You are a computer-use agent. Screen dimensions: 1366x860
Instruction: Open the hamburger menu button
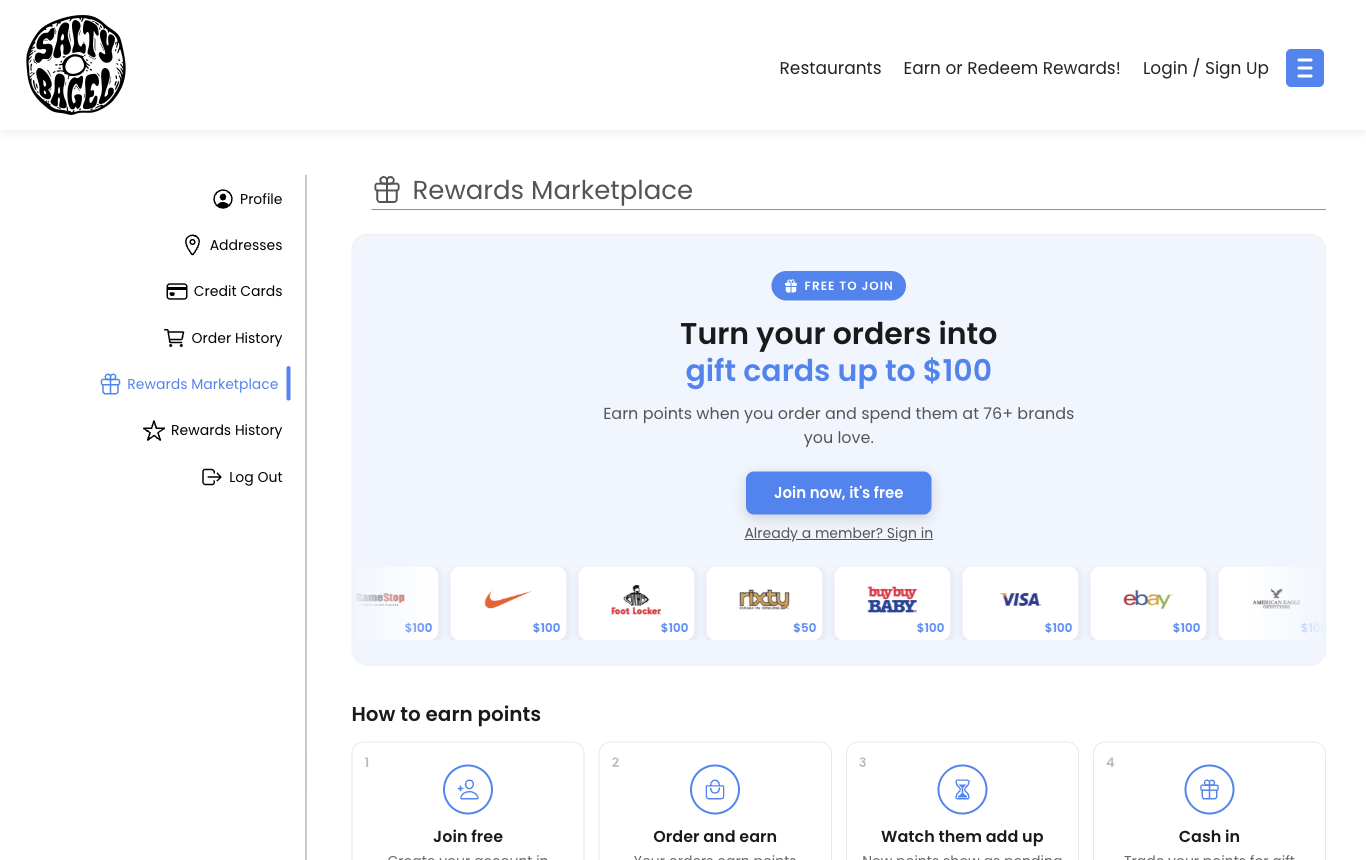[1304, 68]
